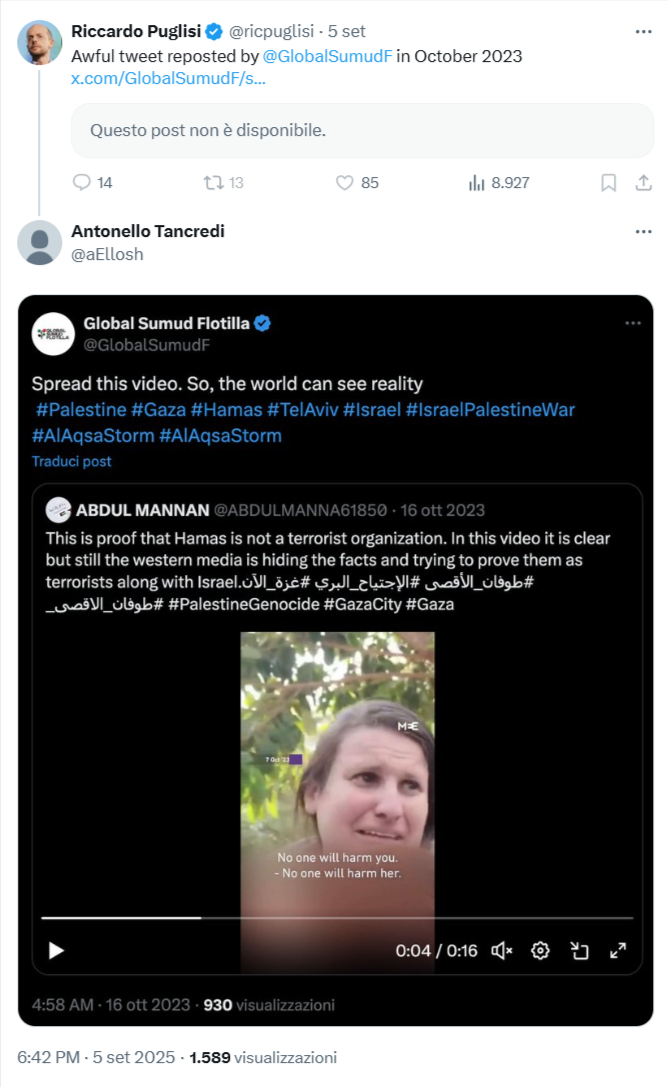Viewport: 668px width, 1087px height.
Task: Open more options on Global Sumud Flotilla tweet
Action: point(633,323)
